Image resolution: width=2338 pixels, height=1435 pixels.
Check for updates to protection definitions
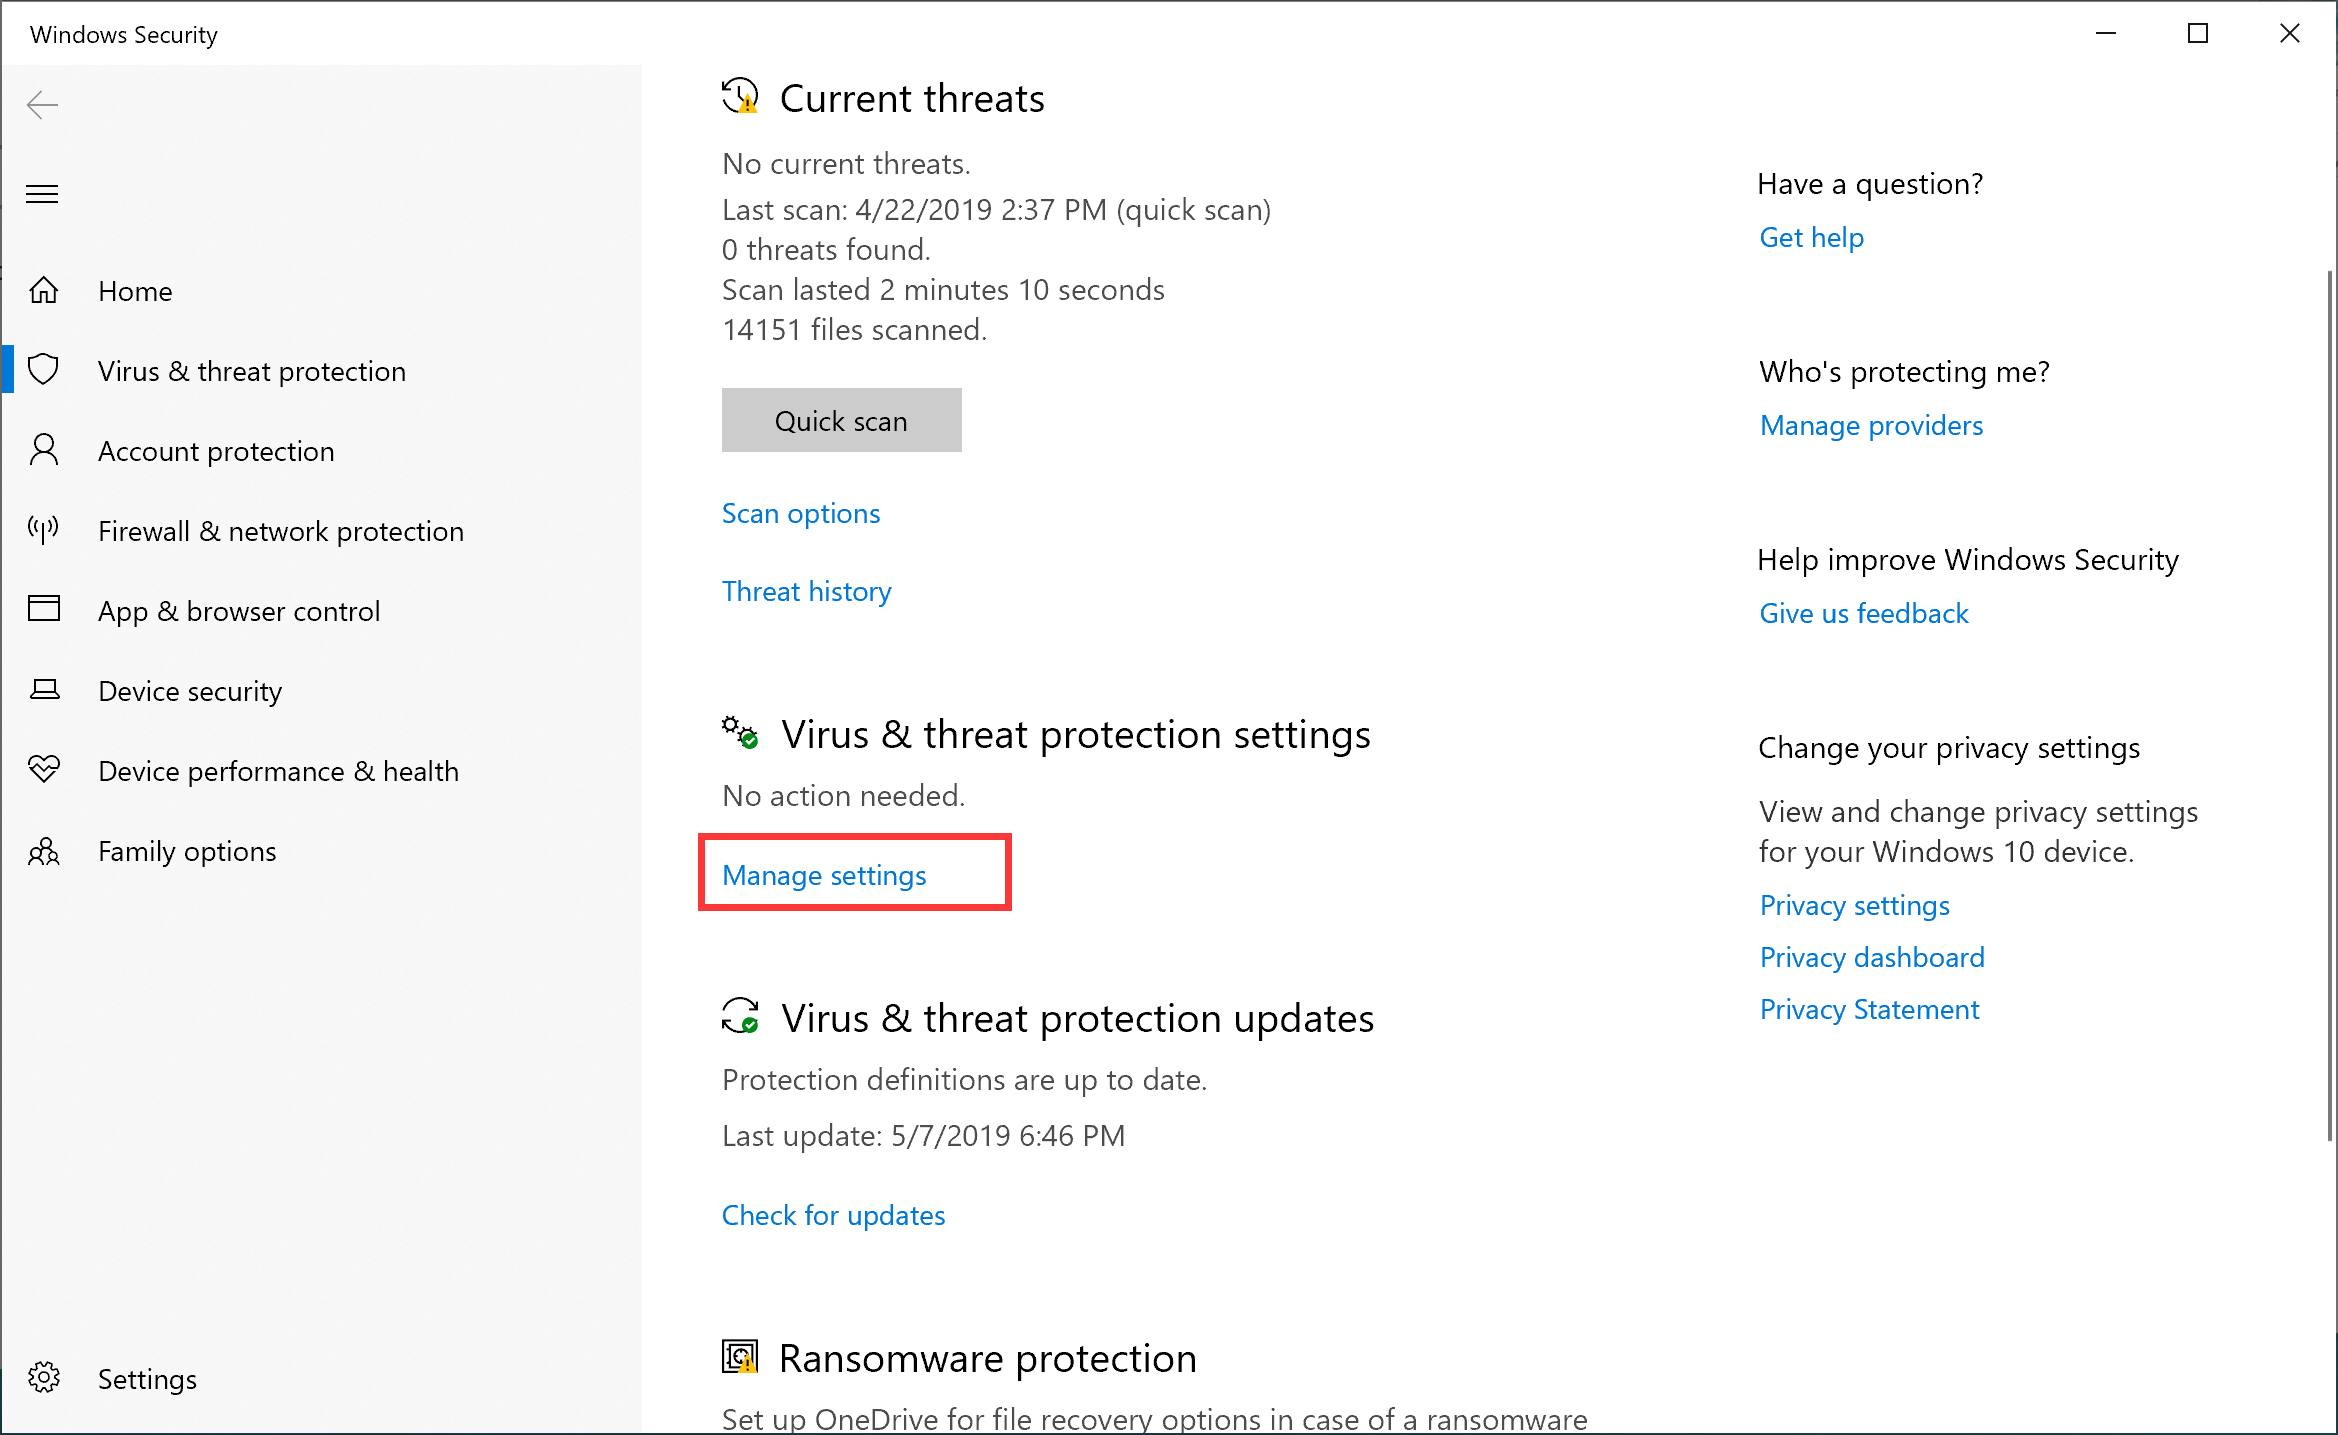[833, 1214]
